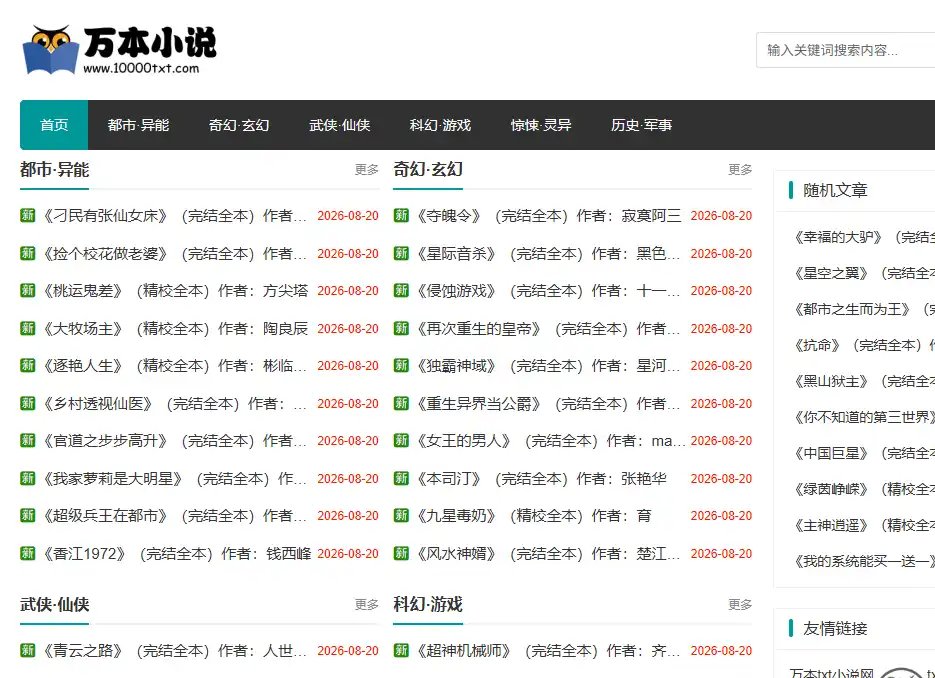This screenshot has width=935, height=678.
Task: Click the green 新 icon beside 《再次重生的皇帝》
Action: pyautogui.click(x=401, y=328)
